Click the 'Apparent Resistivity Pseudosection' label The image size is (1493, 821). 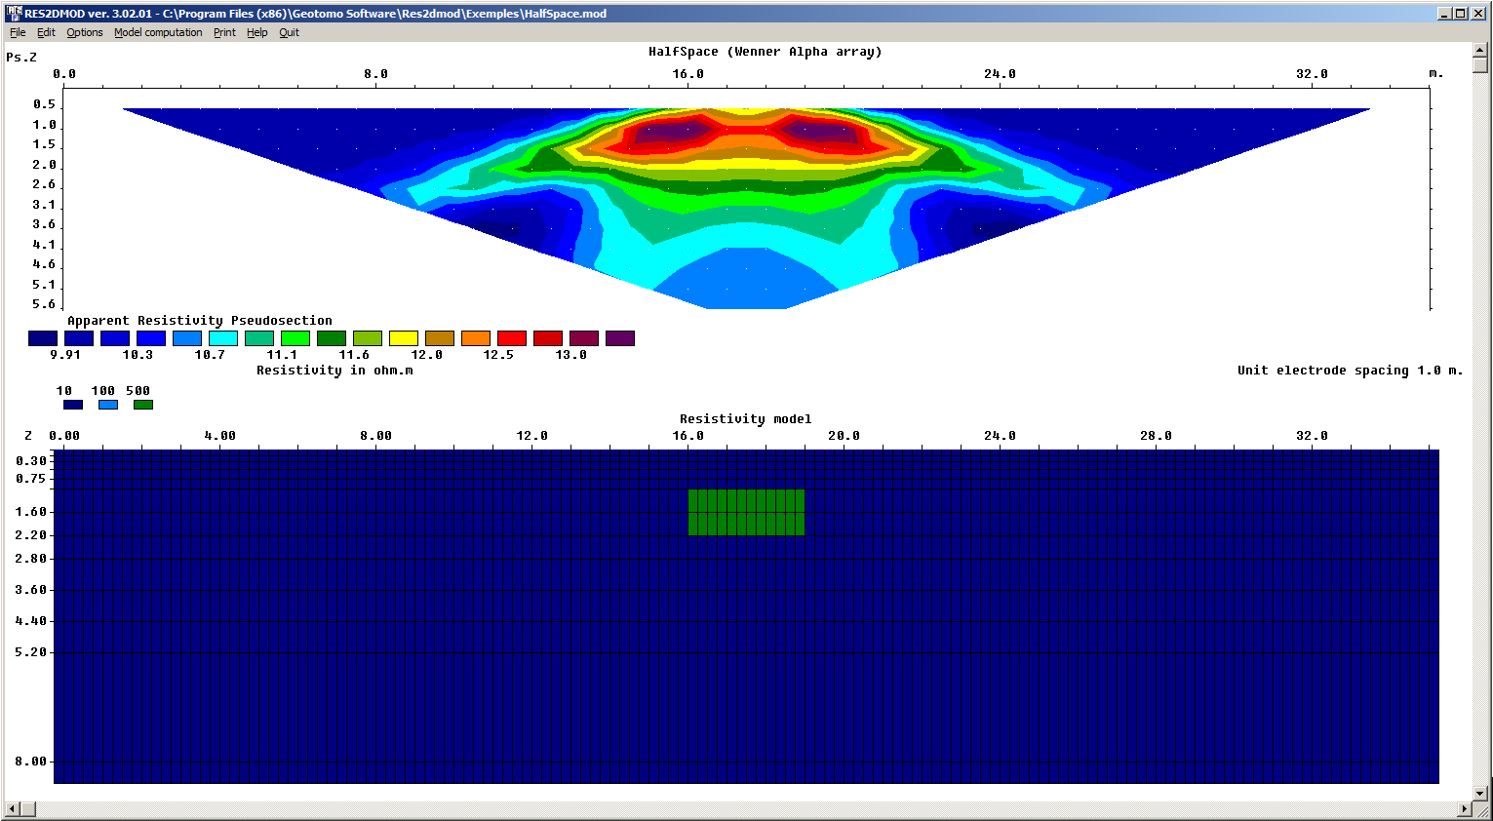[x=200, y=321]
